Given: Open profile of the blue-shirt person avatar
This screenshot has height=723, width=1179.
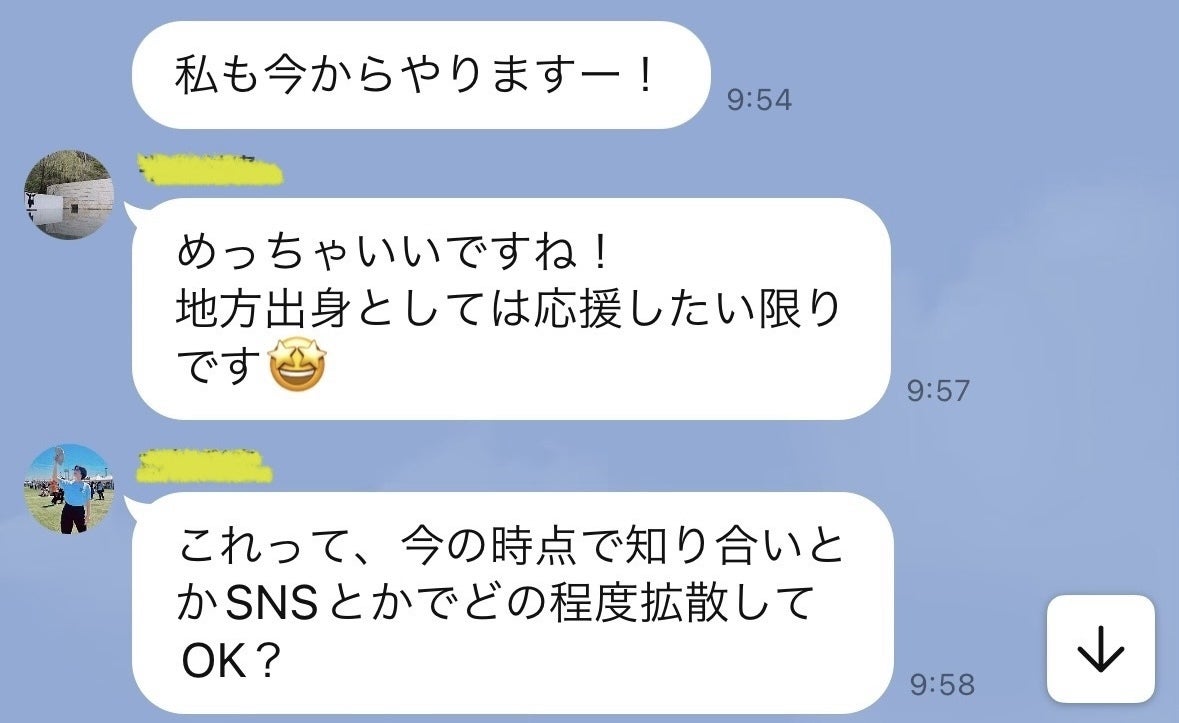Looking at the screenshot, I should (69, 489).
